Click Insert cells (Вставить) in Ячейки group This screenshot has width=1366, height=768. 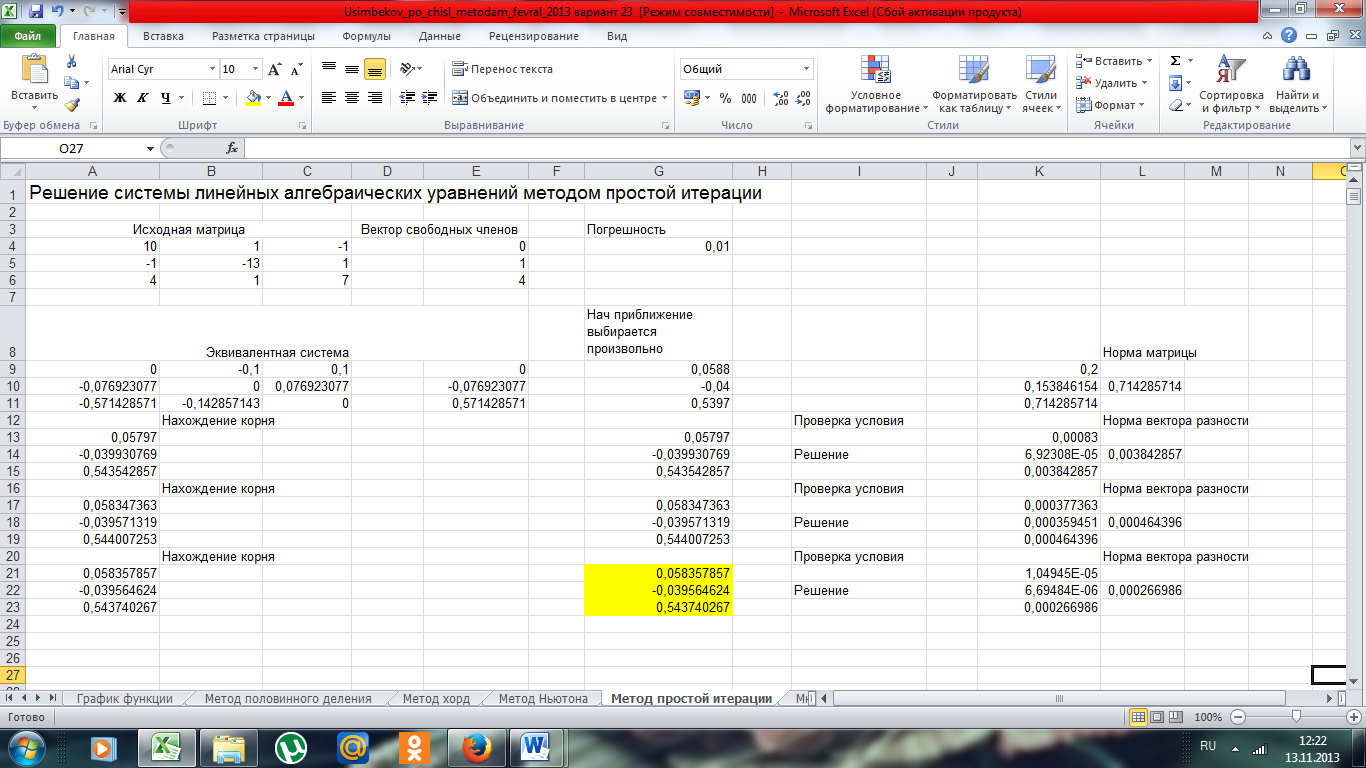click(x=1114, y=61)
